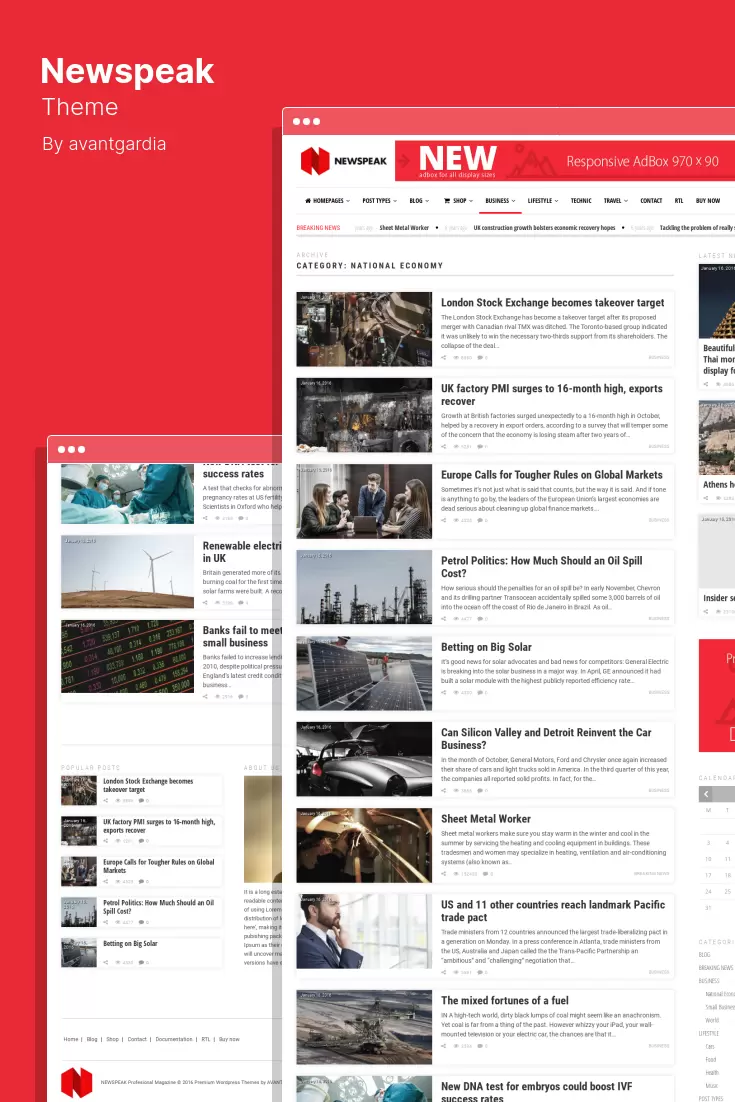The width and height of the screenshot is (735, 1102).
Task: Click share icon under Renewable electricity post, left window
Action: point(205,602)
